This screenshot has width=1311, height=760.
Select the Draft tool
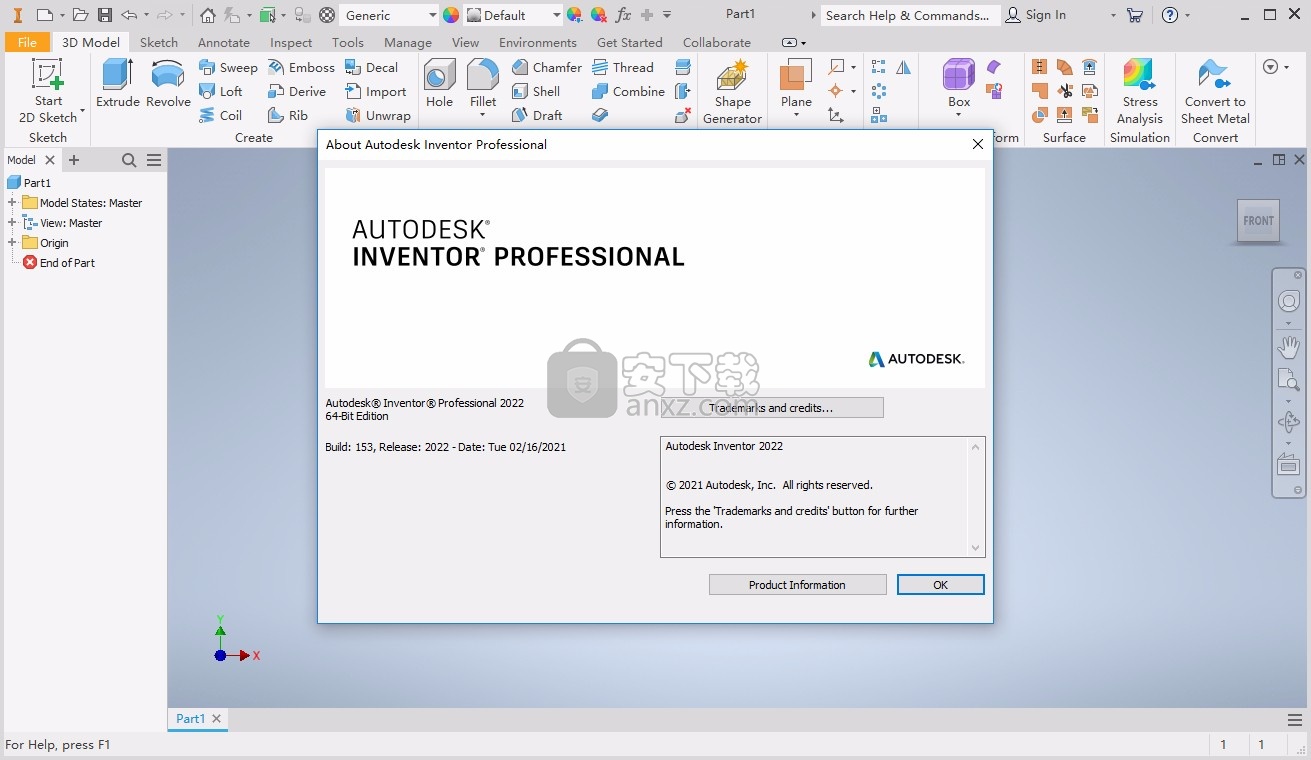[x=537, y=115]
